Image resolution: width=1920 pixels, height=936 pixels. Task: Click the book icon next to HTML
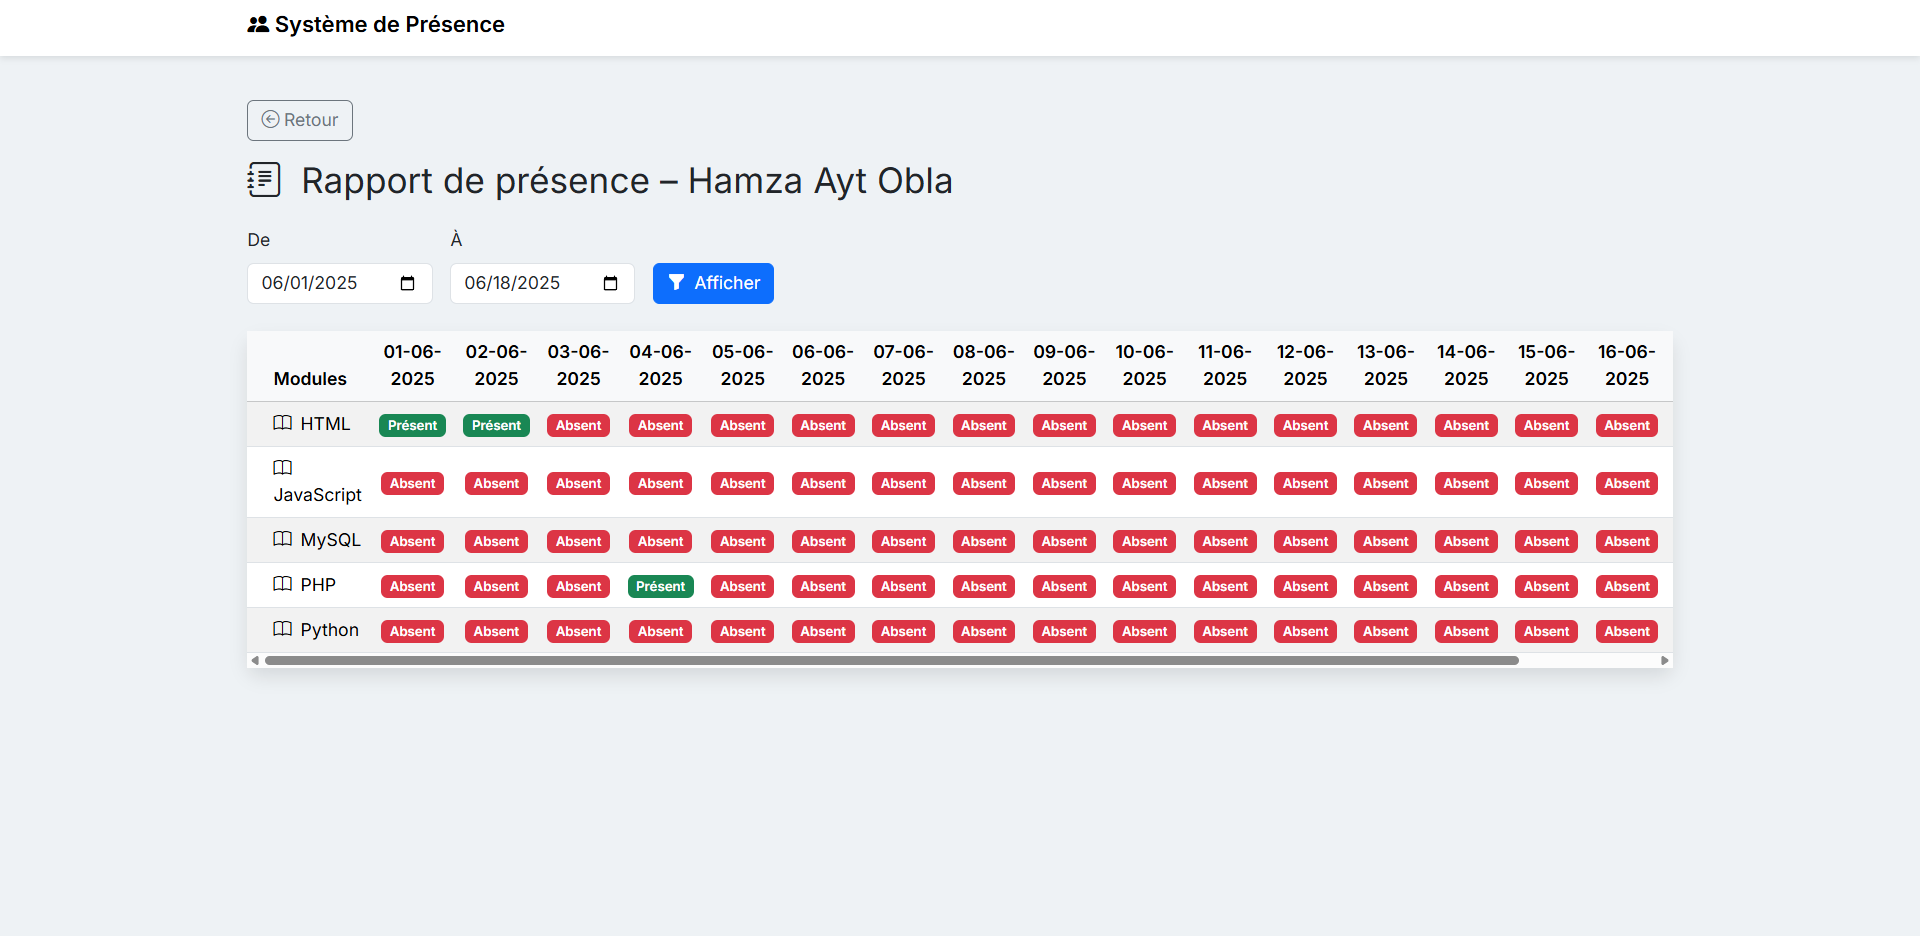pyautogui.click(x=283, y=423)
